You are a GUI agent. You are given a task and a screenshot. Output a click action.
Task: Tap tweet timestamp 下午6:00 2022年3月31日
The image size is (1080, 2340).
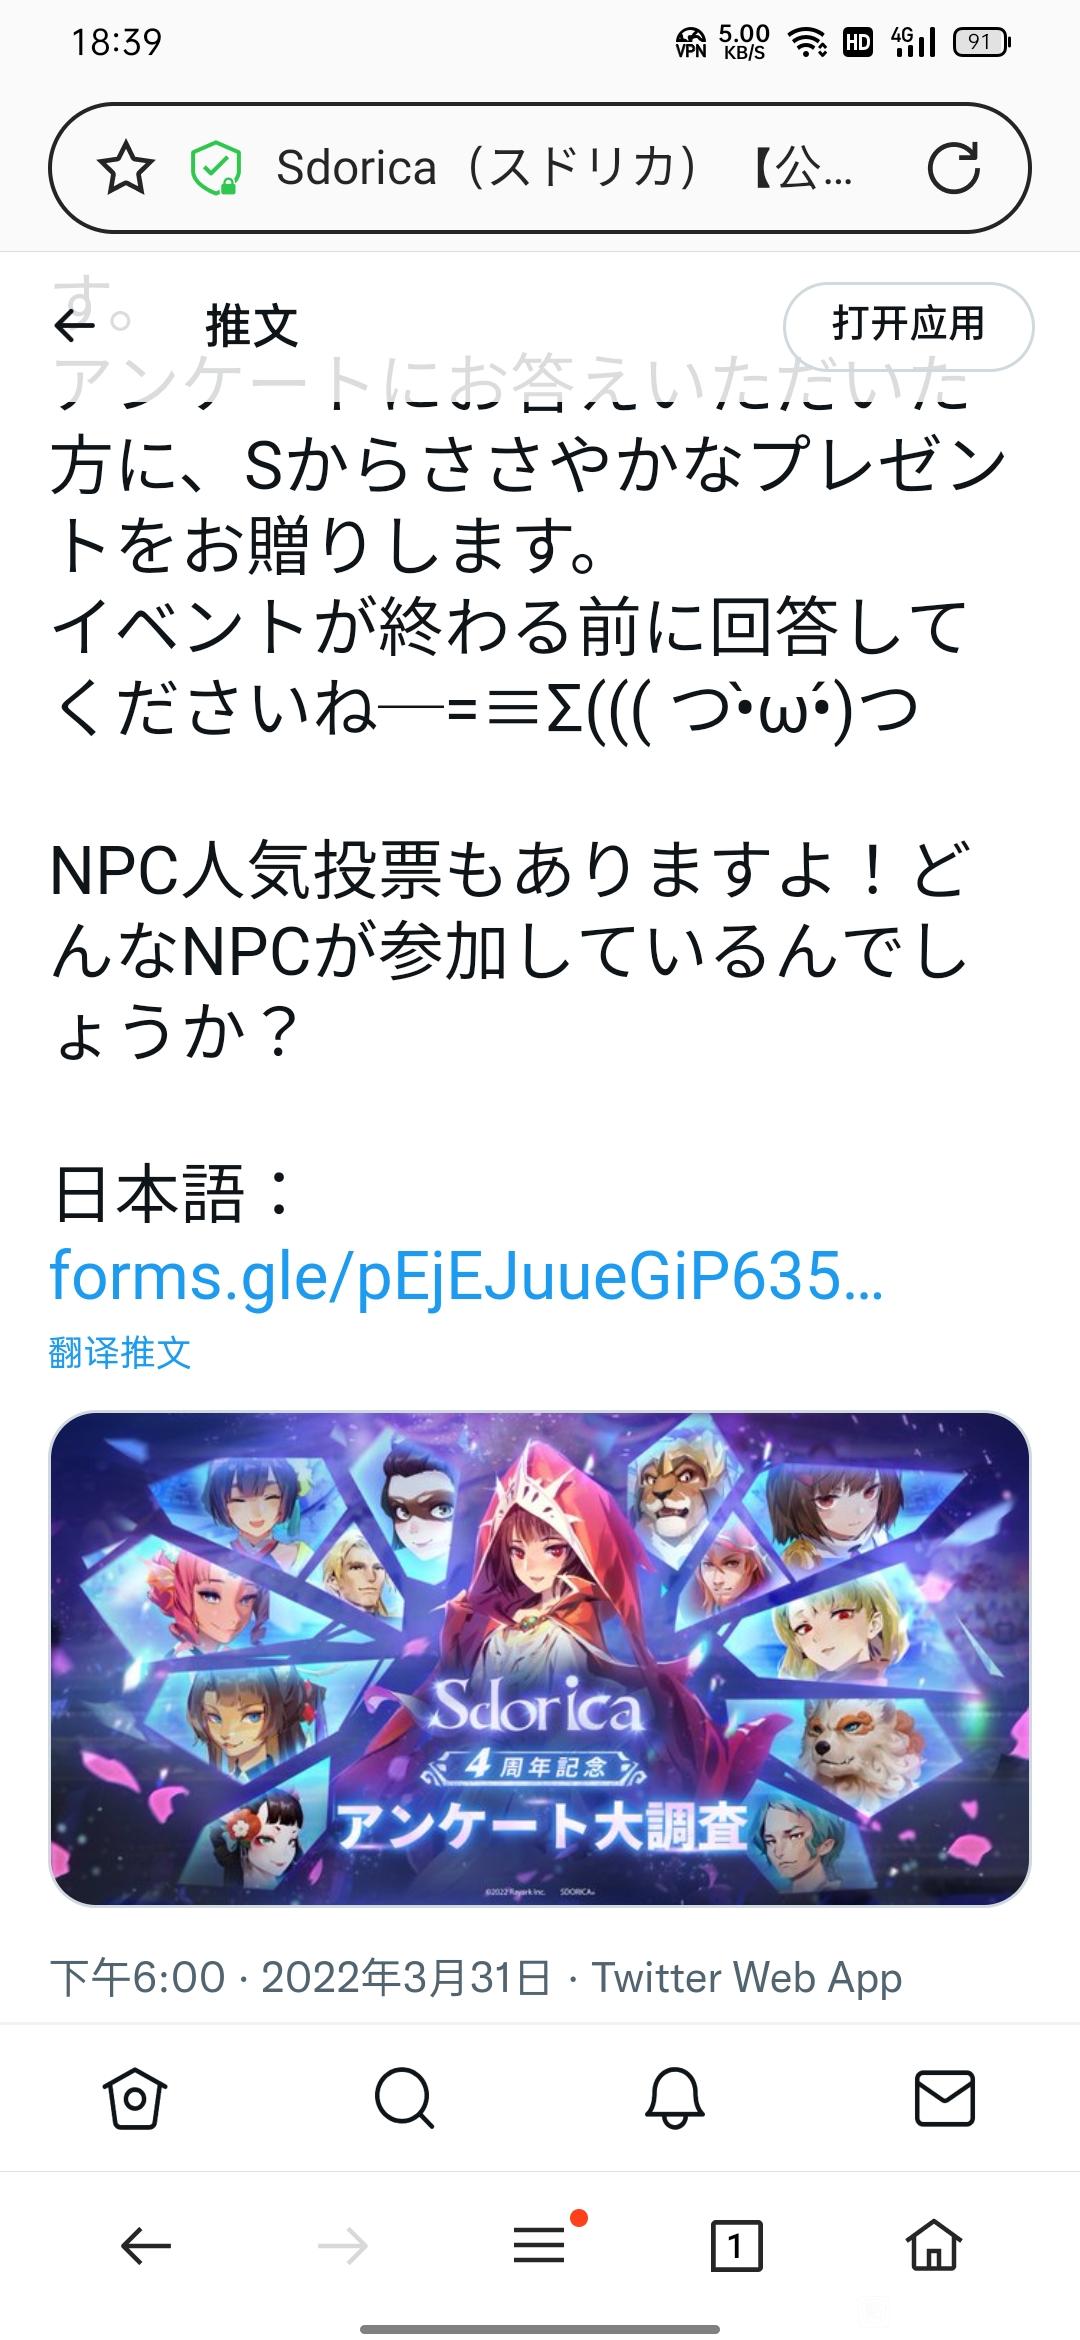pyautogui.click(x=301, y=1978)
